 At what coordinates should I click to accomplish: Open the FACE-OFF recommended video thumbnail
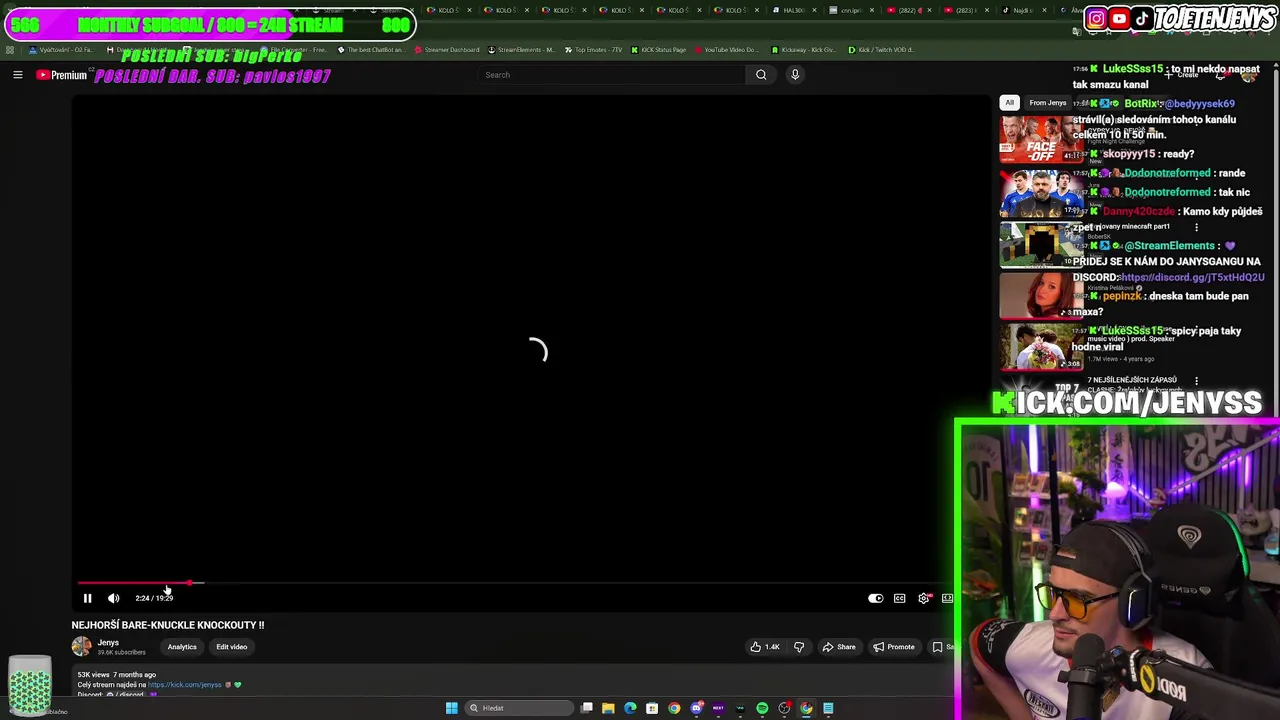point(1041,139)
